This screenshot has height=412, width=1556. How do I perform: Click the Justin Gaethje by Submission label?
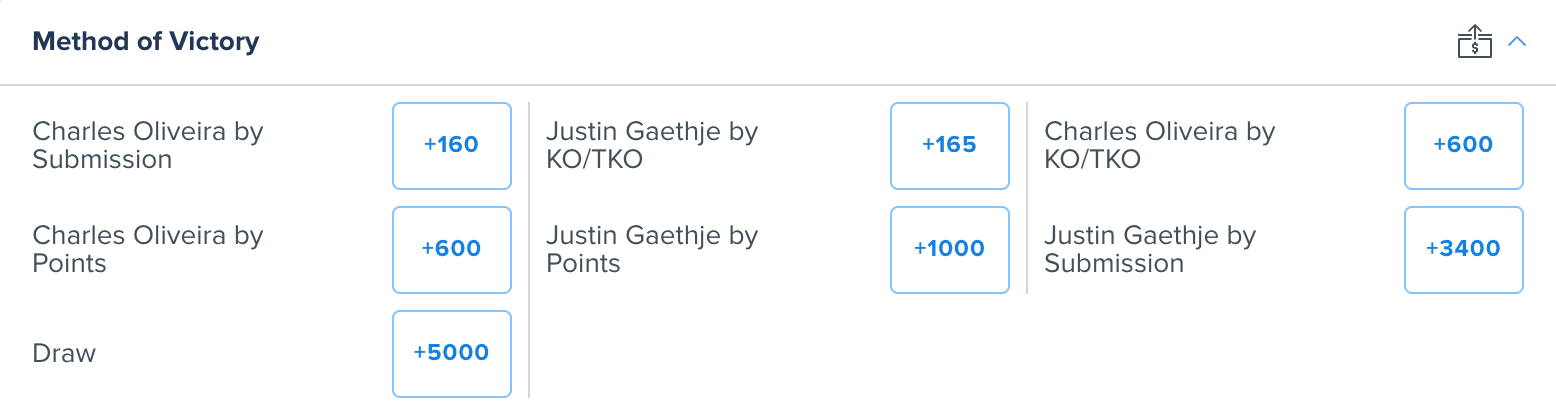pyautogui.click(x=1150, y=250)
